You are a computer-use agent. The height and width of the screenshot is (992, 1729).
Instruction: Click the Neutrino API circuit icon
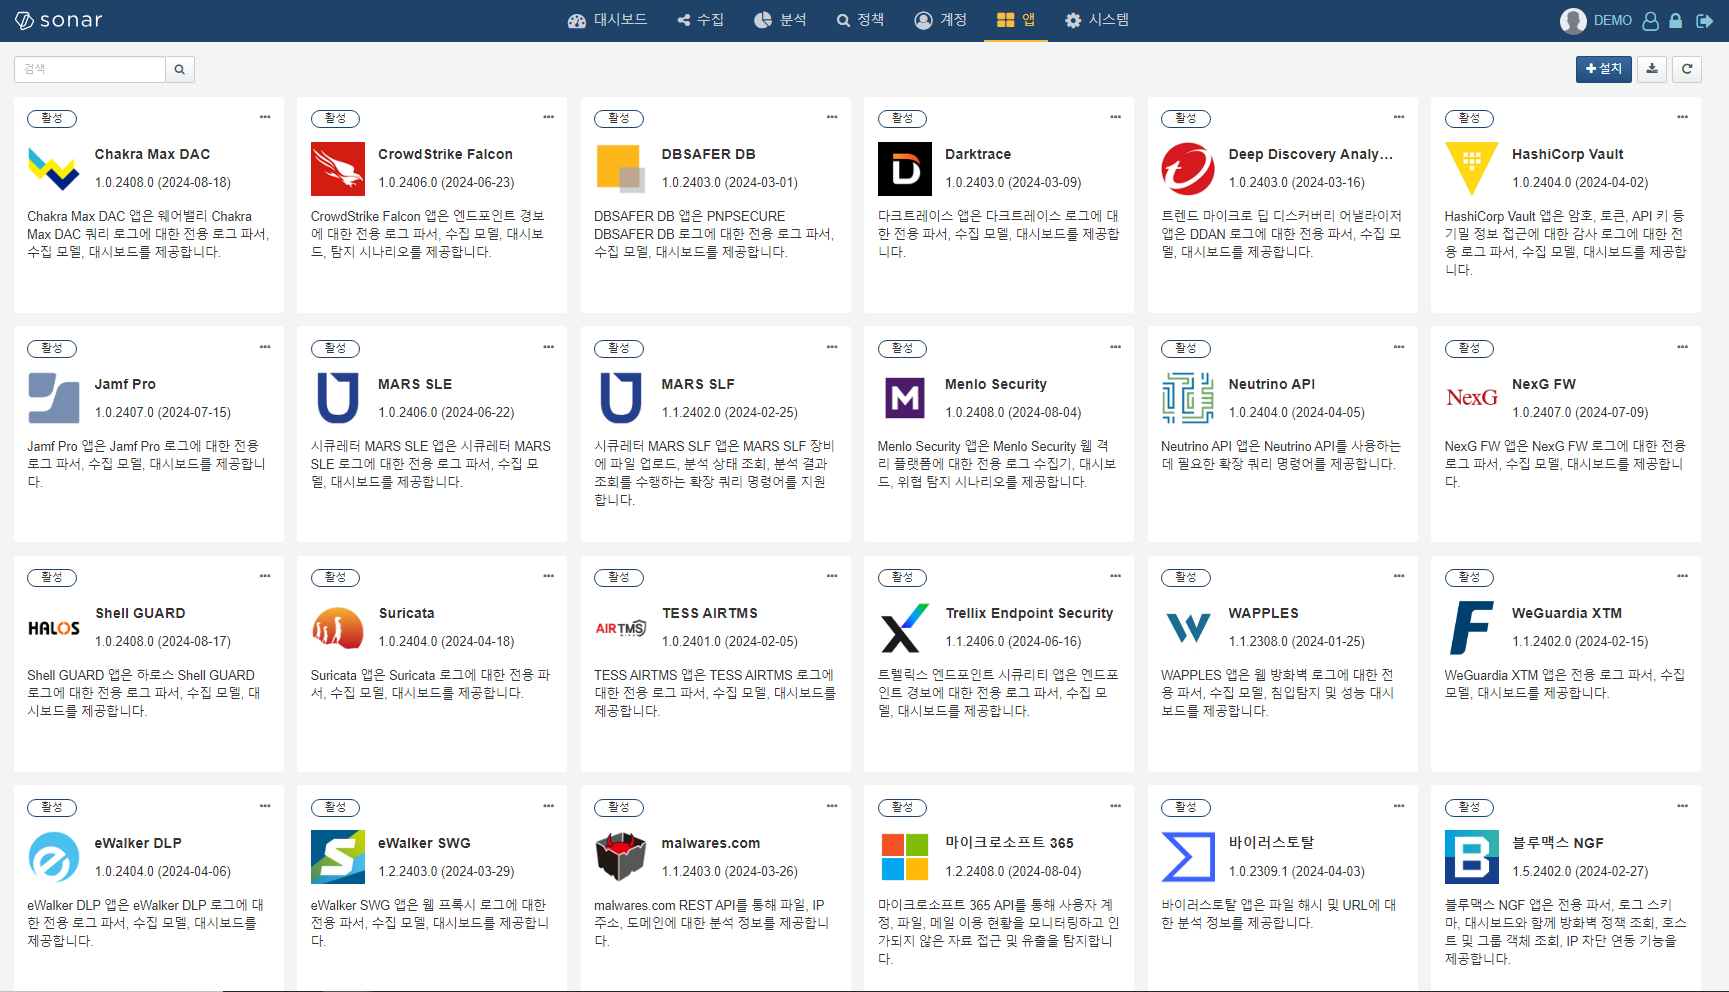click(1188, 398)
